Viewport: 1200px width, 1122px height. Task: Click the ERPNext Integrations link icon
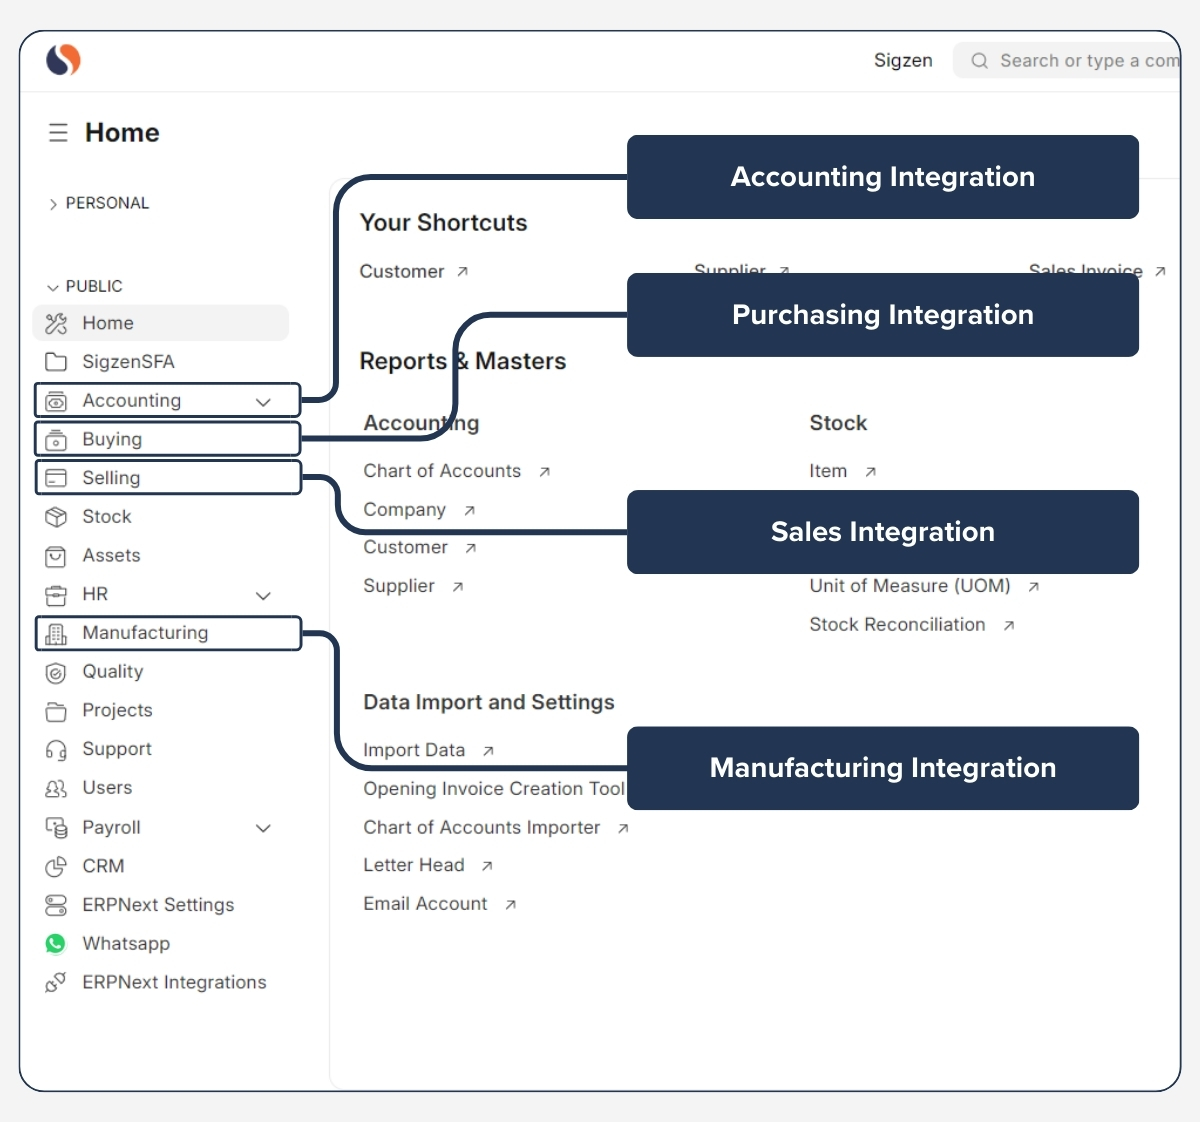pos(56,982)
